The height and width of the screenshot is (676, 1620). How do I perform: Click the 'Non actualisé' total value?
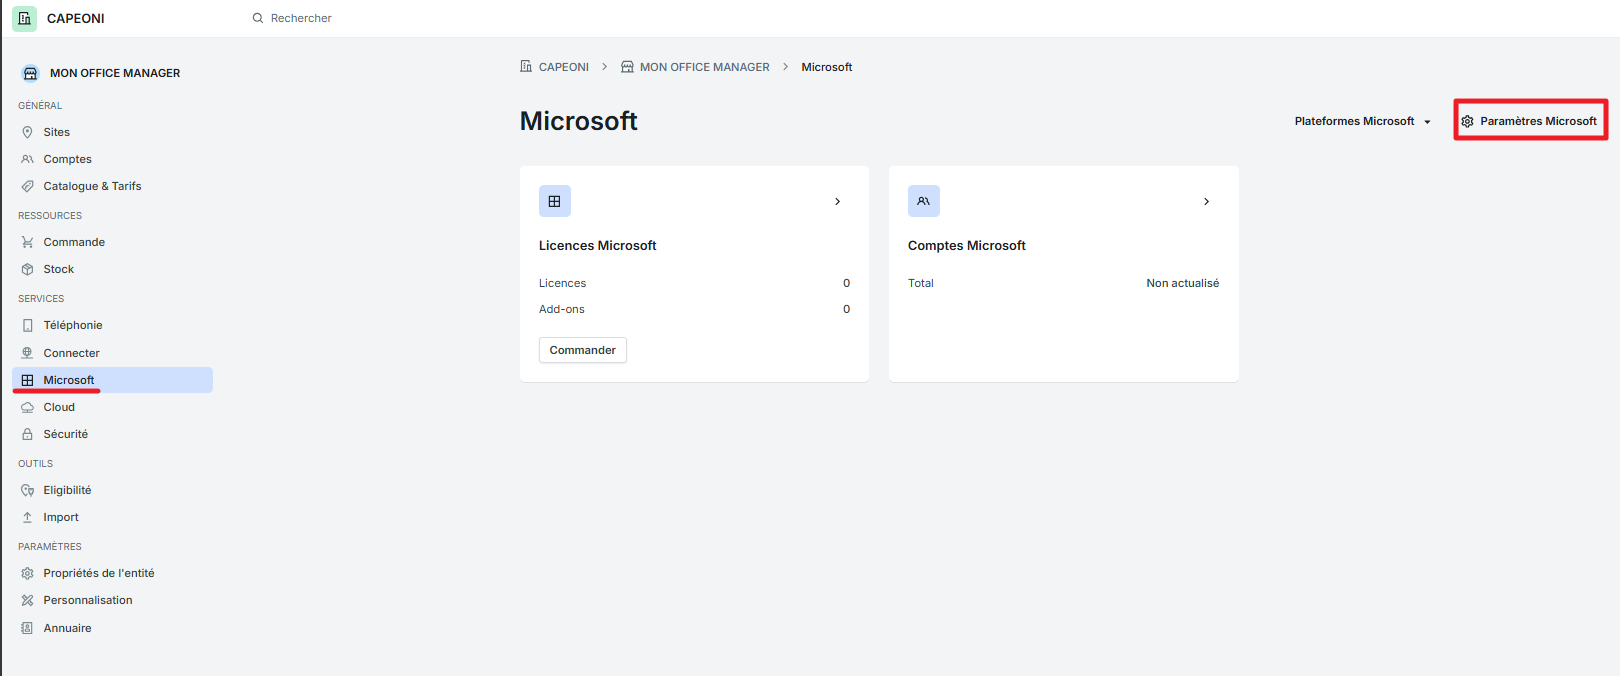[1183, 283]
